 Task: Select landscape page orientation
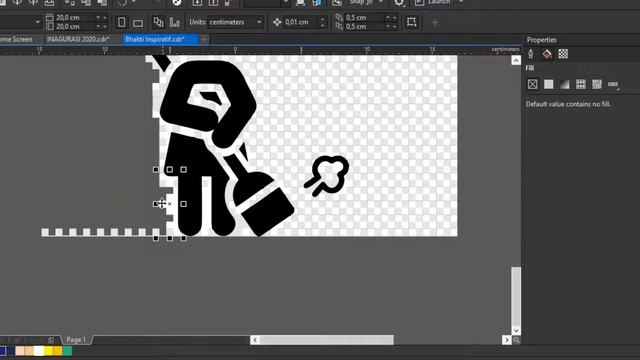click(x=138, y=22)
